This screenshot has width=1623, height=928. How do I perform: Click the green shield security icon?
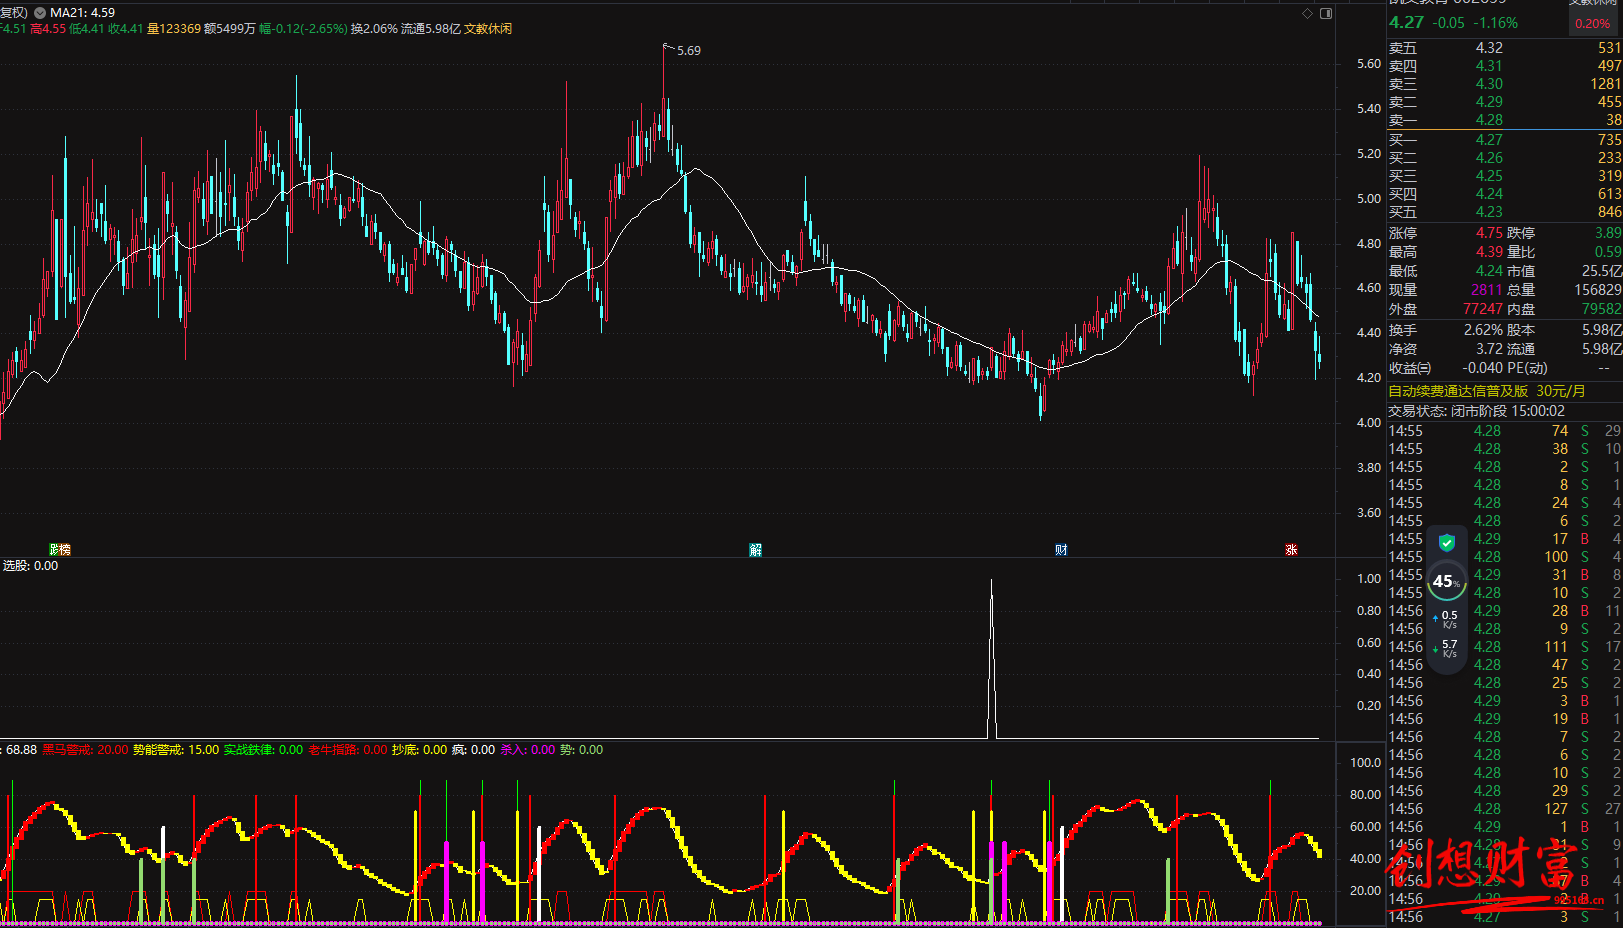[1446, 543]
